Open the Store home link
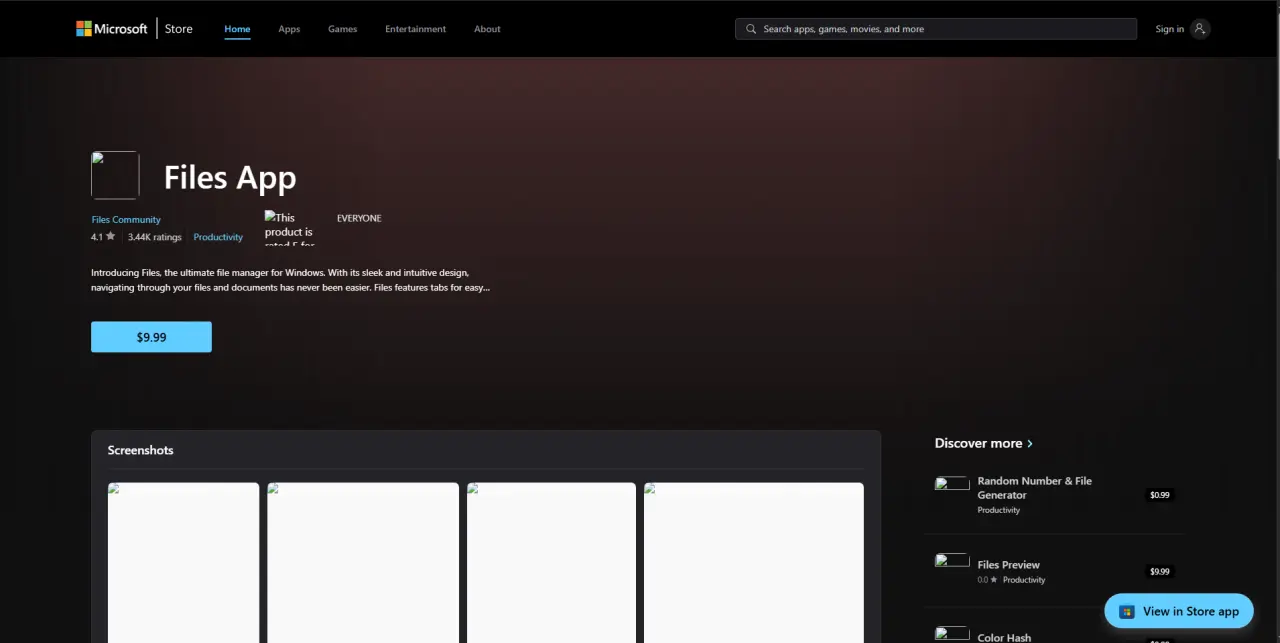Screen dimensions: 1280x643 179,29
